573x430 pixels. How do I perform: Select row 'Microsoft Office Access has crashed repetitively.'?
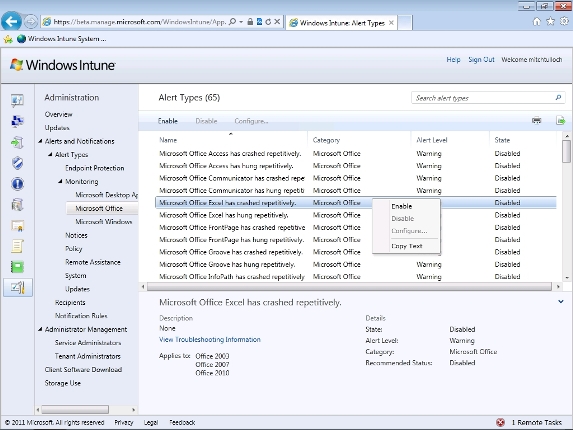(356, 153)
